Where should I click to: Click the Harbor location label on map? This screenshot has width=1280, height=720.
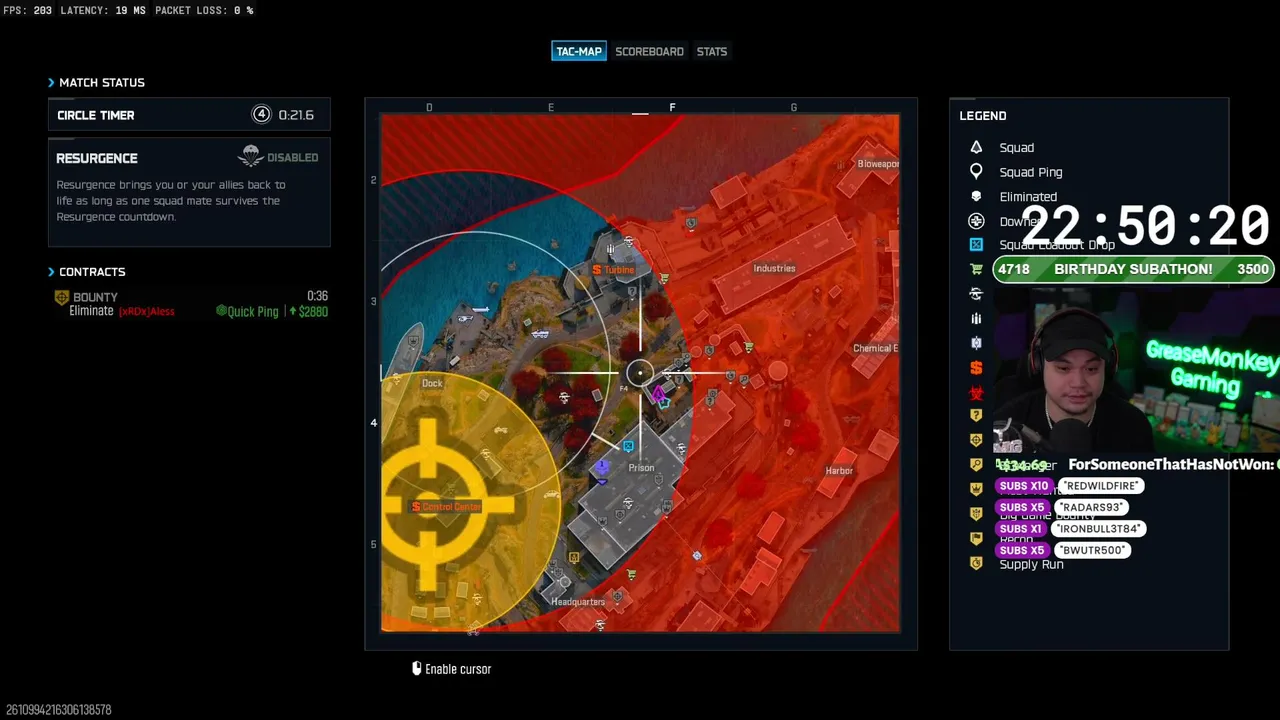839,471
